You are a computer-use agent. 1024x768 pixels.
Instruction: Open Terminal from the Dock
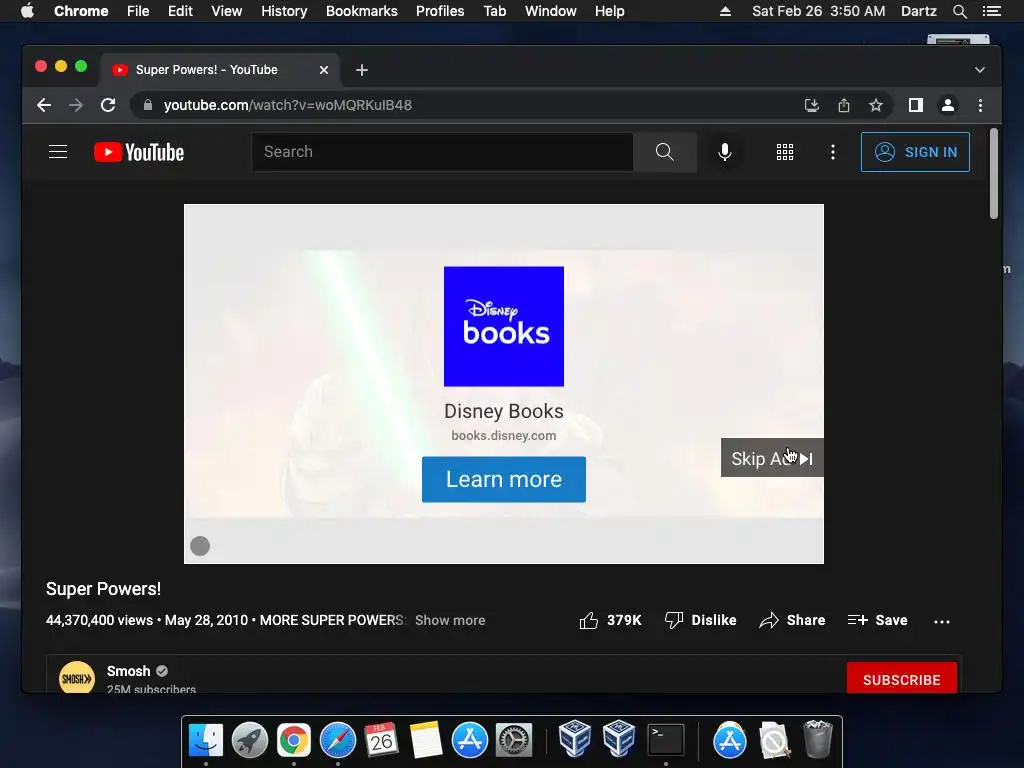pyautogui.click(x=665, y=740)
